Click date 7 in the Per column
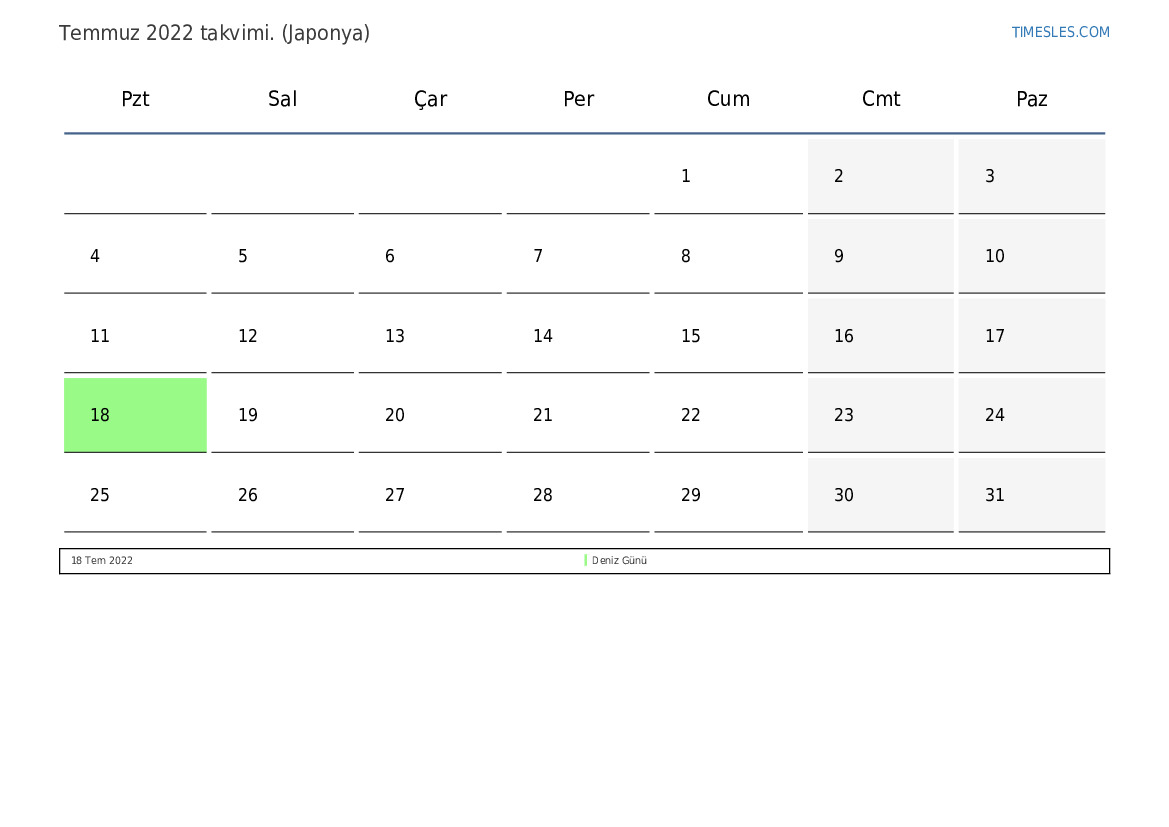Viewport: 1169px width, 827px height. pos(578,256)
